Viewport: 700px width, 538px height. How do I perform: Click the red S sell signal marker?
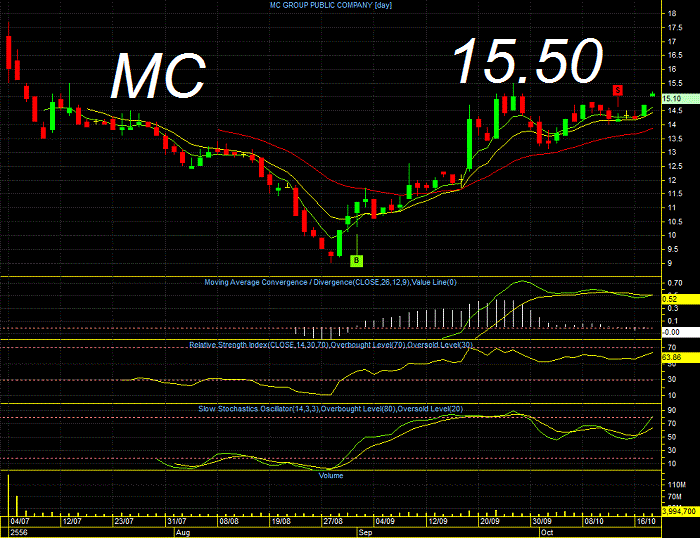tap(618, 91)
